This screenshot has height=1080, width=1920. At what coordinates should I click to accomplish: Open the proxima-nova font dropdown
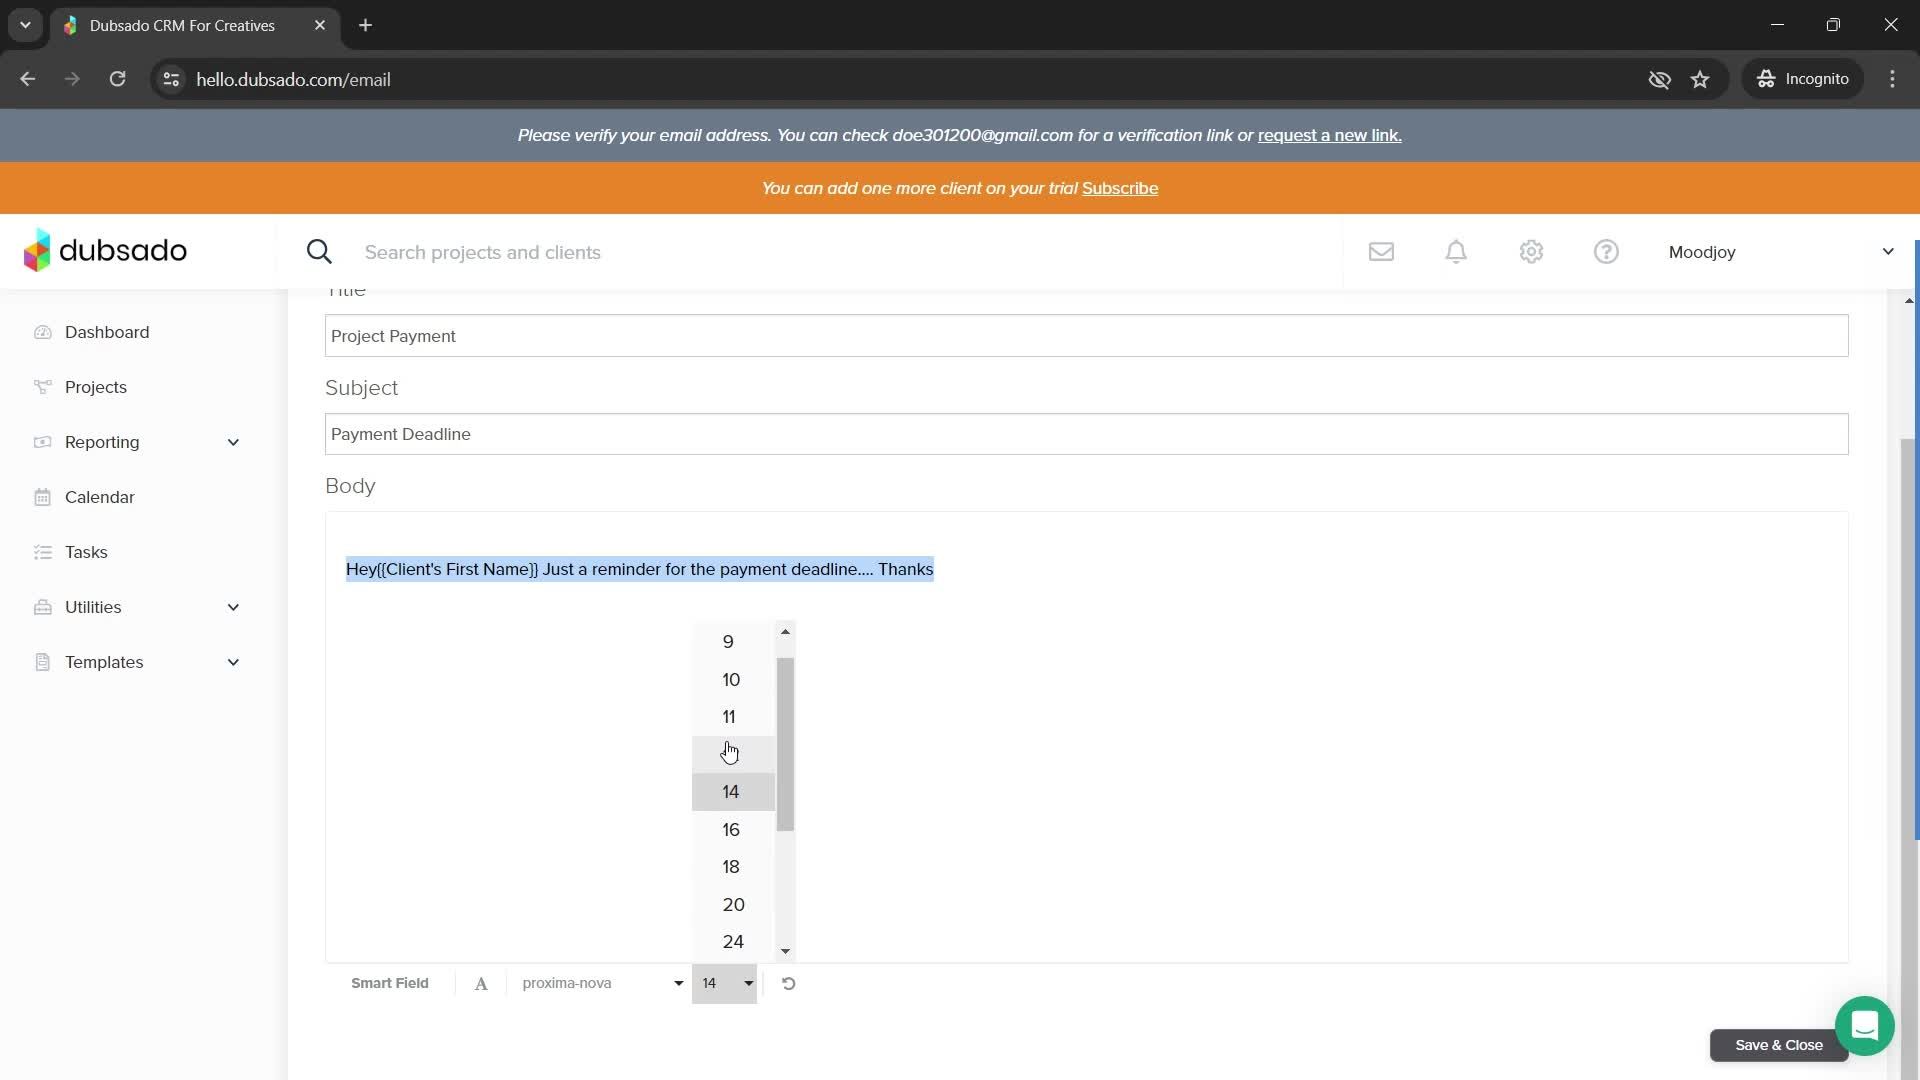point(601,984)
